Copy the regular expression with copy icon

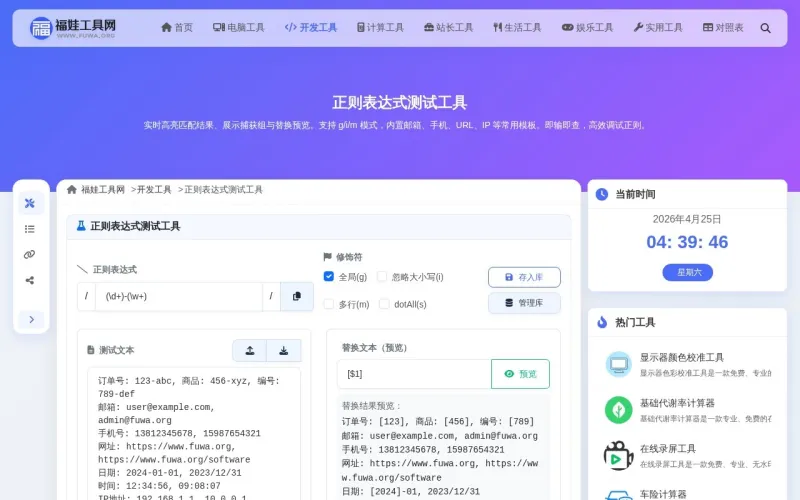297,296
